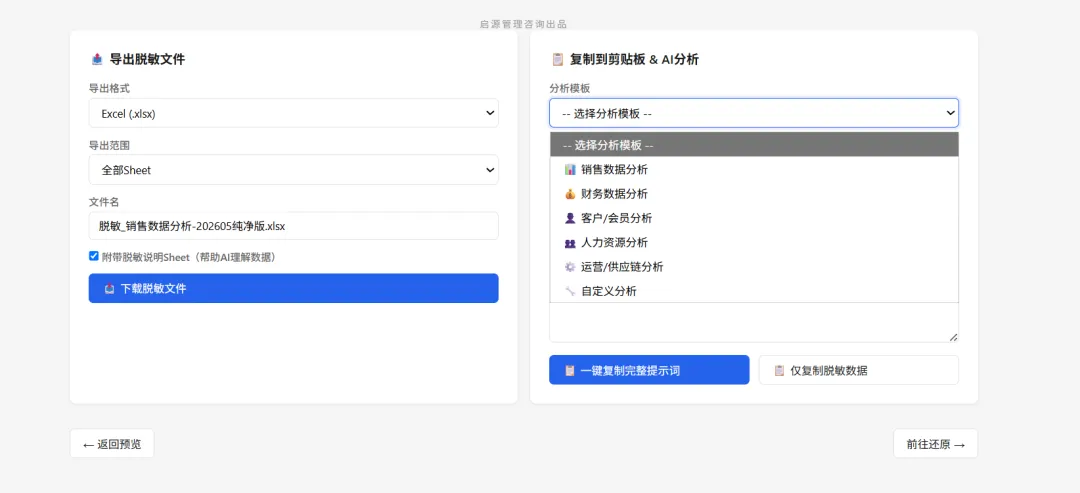
Task: Click the person icon beside 客户/会员分析
Action: click(570, 218)
